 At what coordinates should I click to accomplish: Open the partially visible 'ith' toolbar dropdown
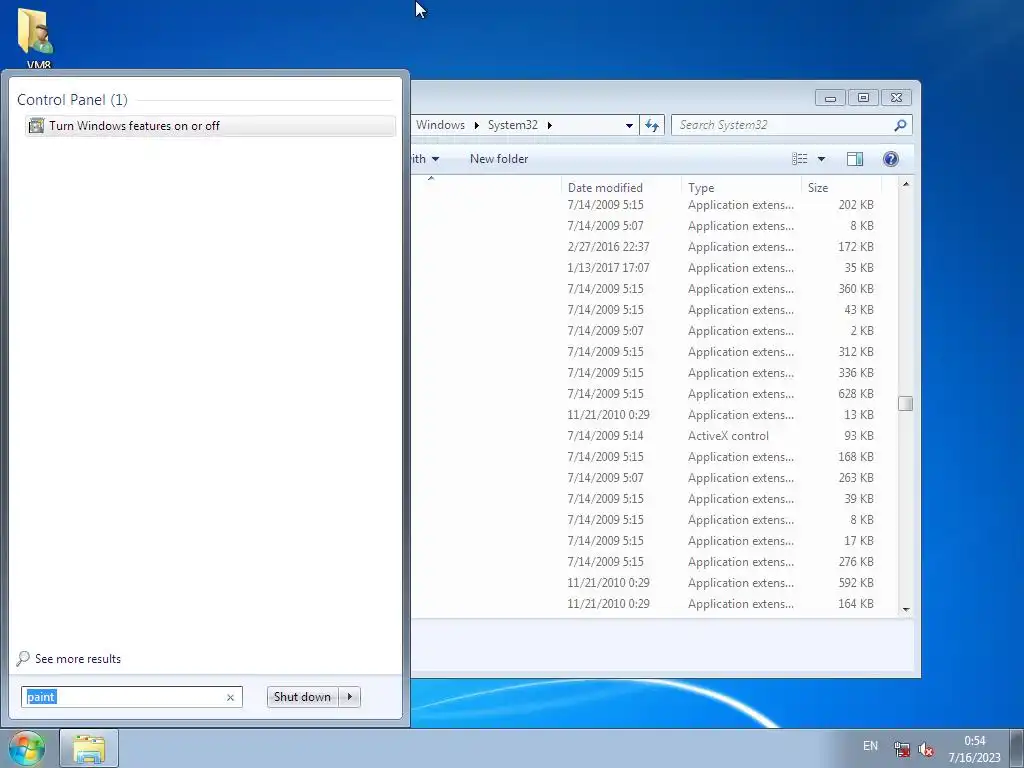(x=426, y=159)
